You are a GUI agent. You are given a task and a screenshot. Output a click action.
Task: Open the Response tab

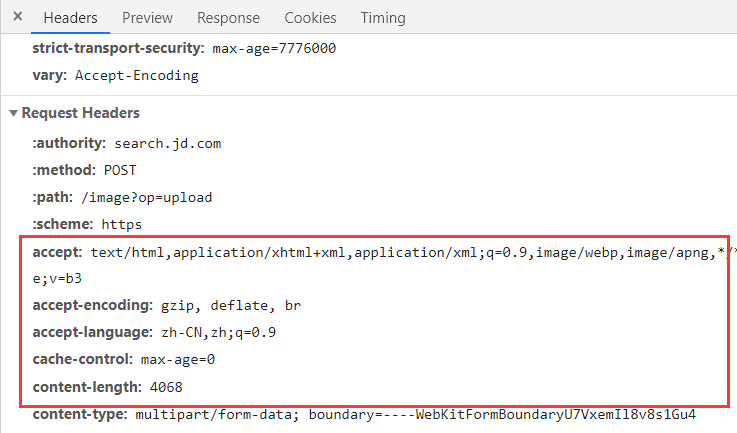[228, 18]
